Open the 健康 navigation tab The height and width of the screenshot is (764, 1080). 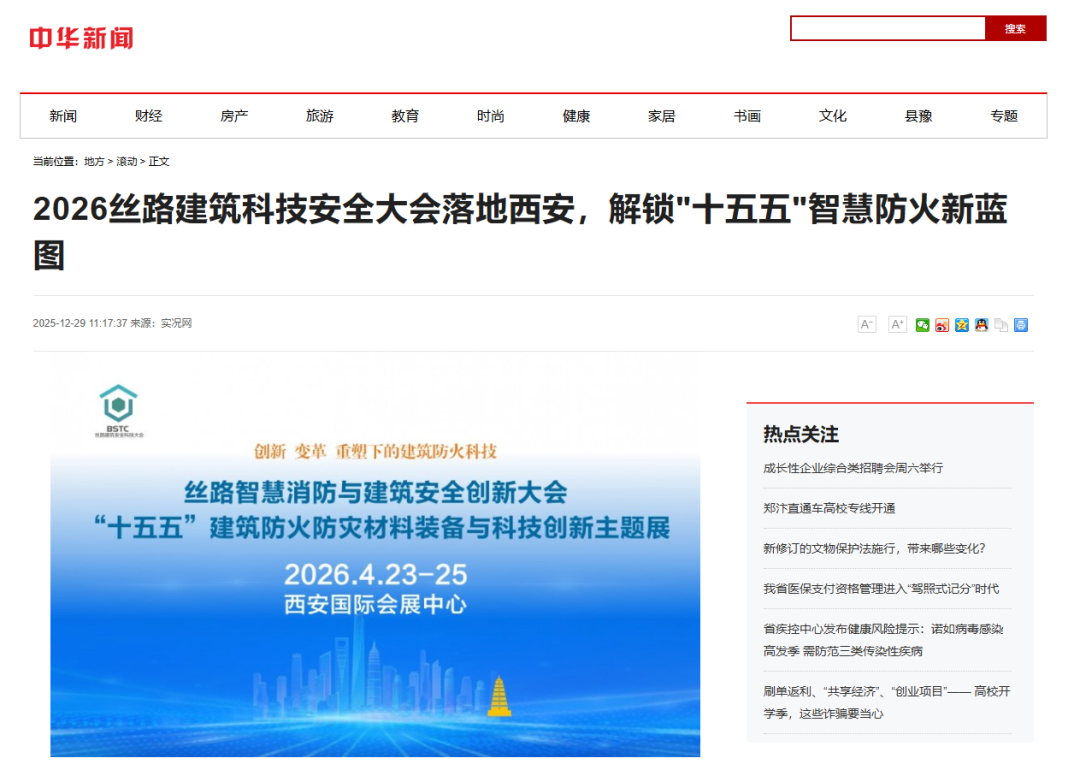[x=576, y=116]
